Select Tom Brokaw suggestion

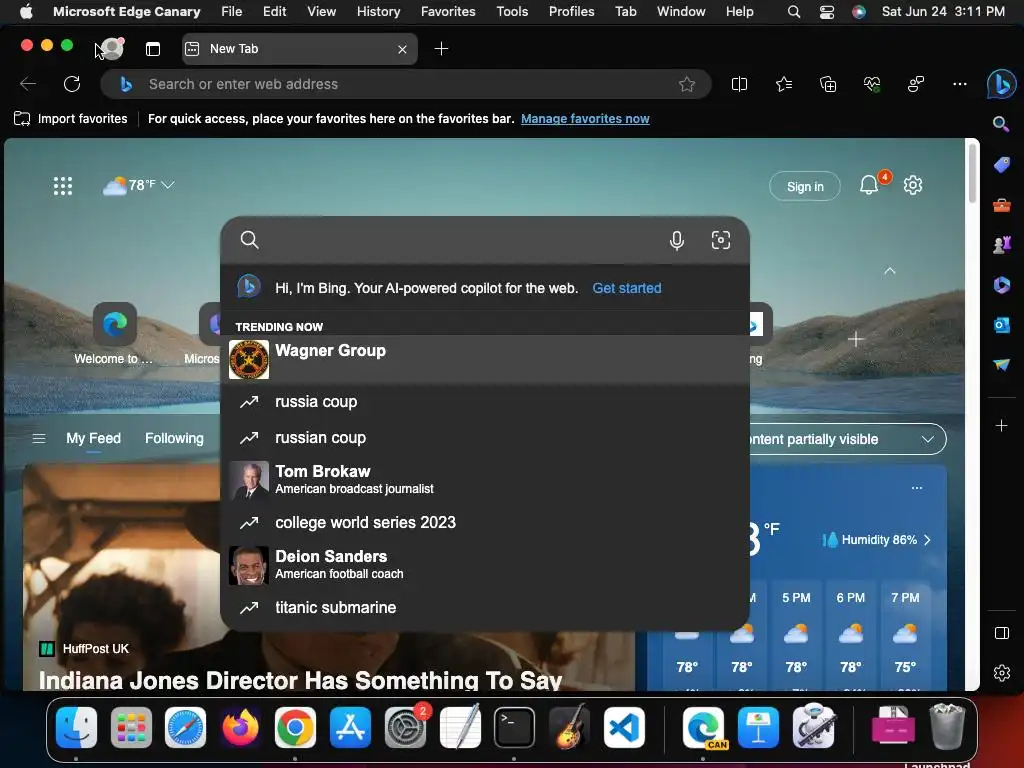[485, 479]
